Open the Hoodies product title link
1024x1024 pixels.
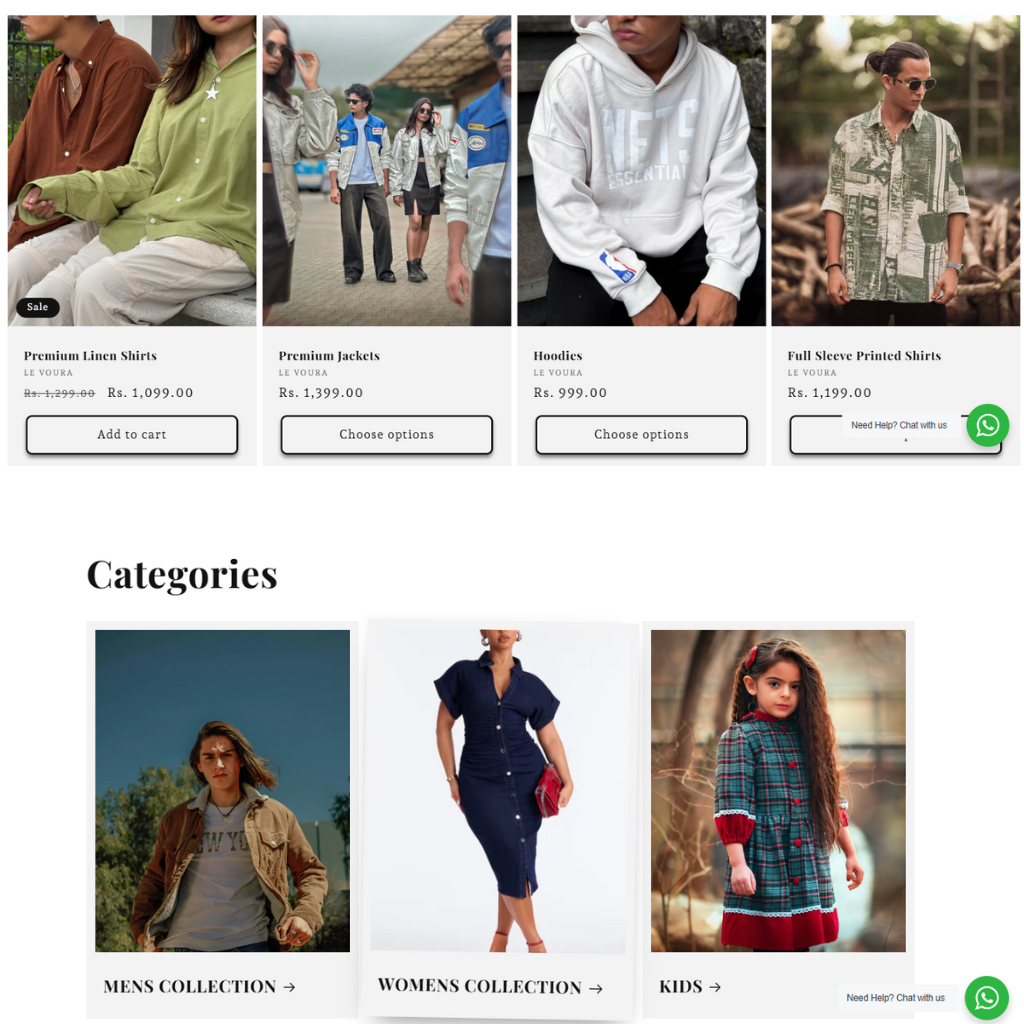558,356
